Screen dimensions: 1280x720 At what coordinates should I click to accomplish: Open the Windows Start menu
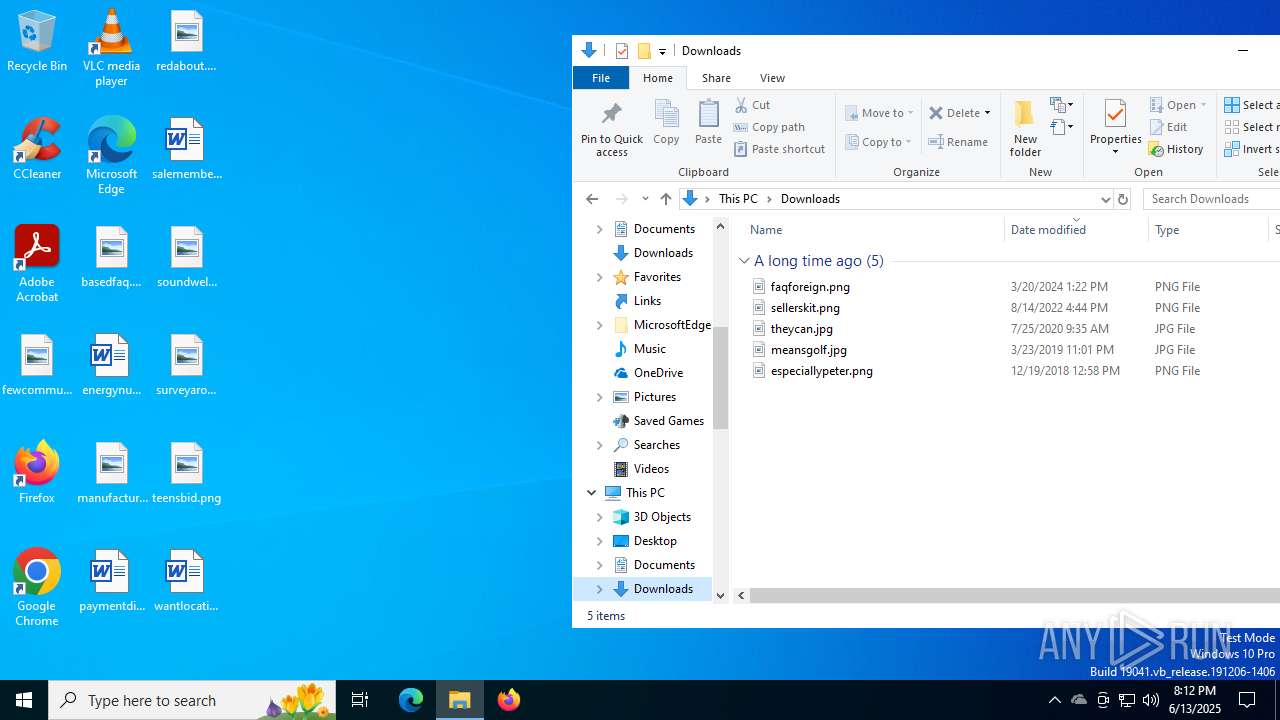[x=24, y=700]
